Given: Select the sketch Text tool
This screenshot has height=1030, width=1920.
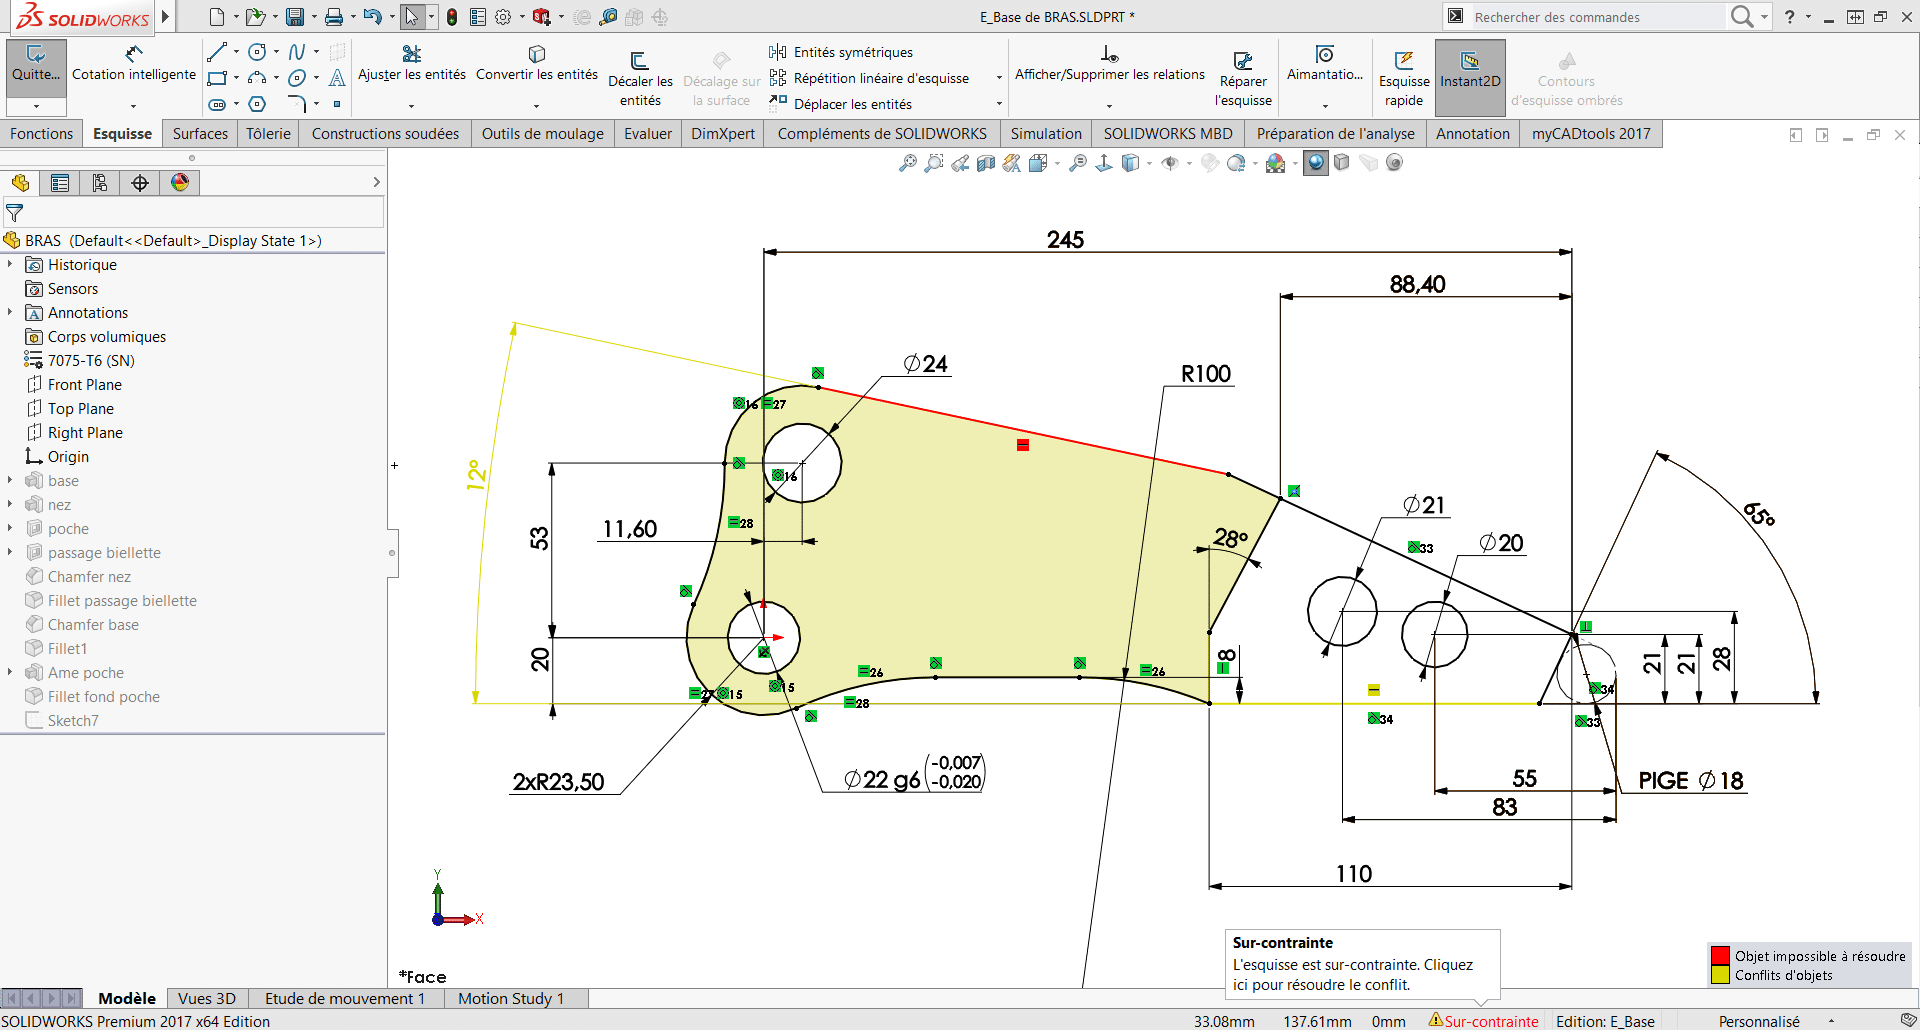Looking at the screenshot, I should click(337, 78).
